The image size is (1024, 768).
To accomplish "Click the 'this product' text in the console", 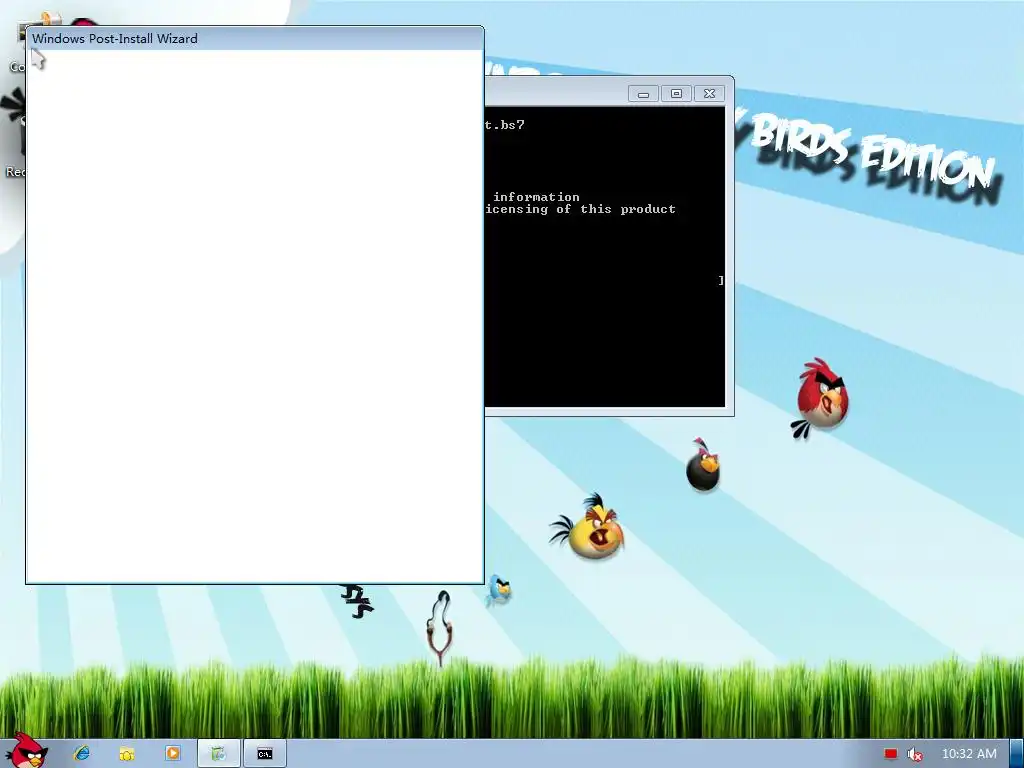I will 628,209.
